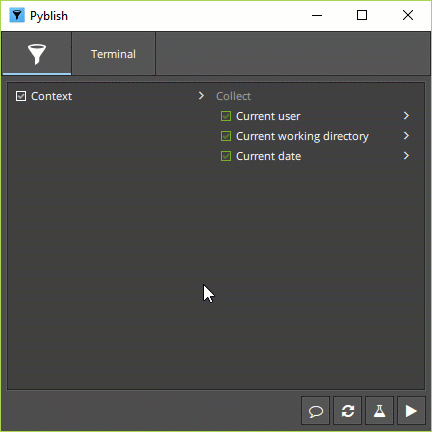Run validation with the flask icon
Image resolution: width=432 pixels, height=432 pixels.
379,411
